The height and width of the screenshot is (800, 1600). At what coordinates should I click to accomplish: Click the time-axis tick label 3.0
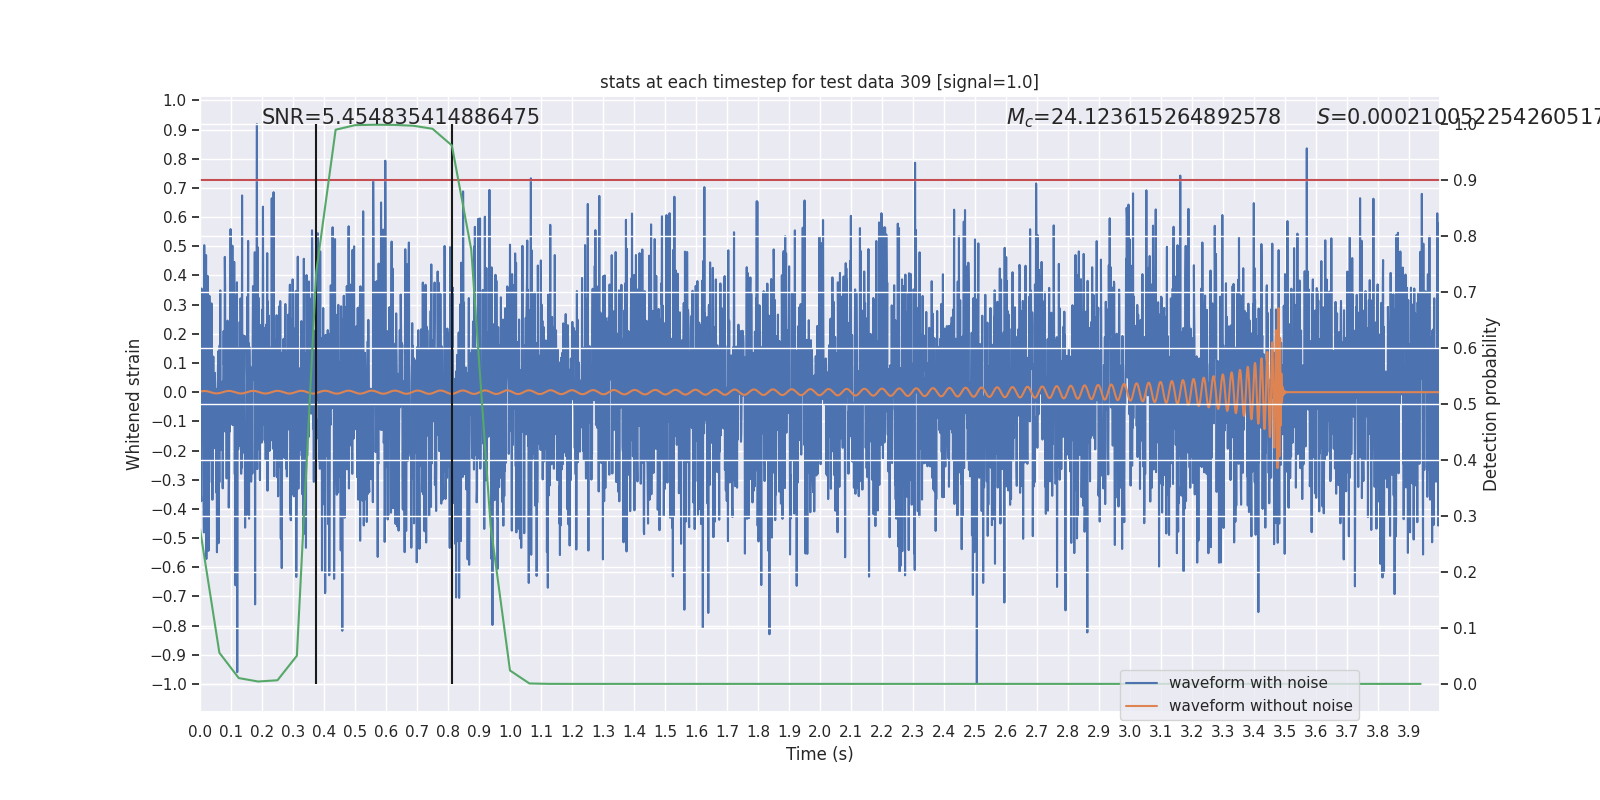pyautogui.click(x=1130, y=732)
